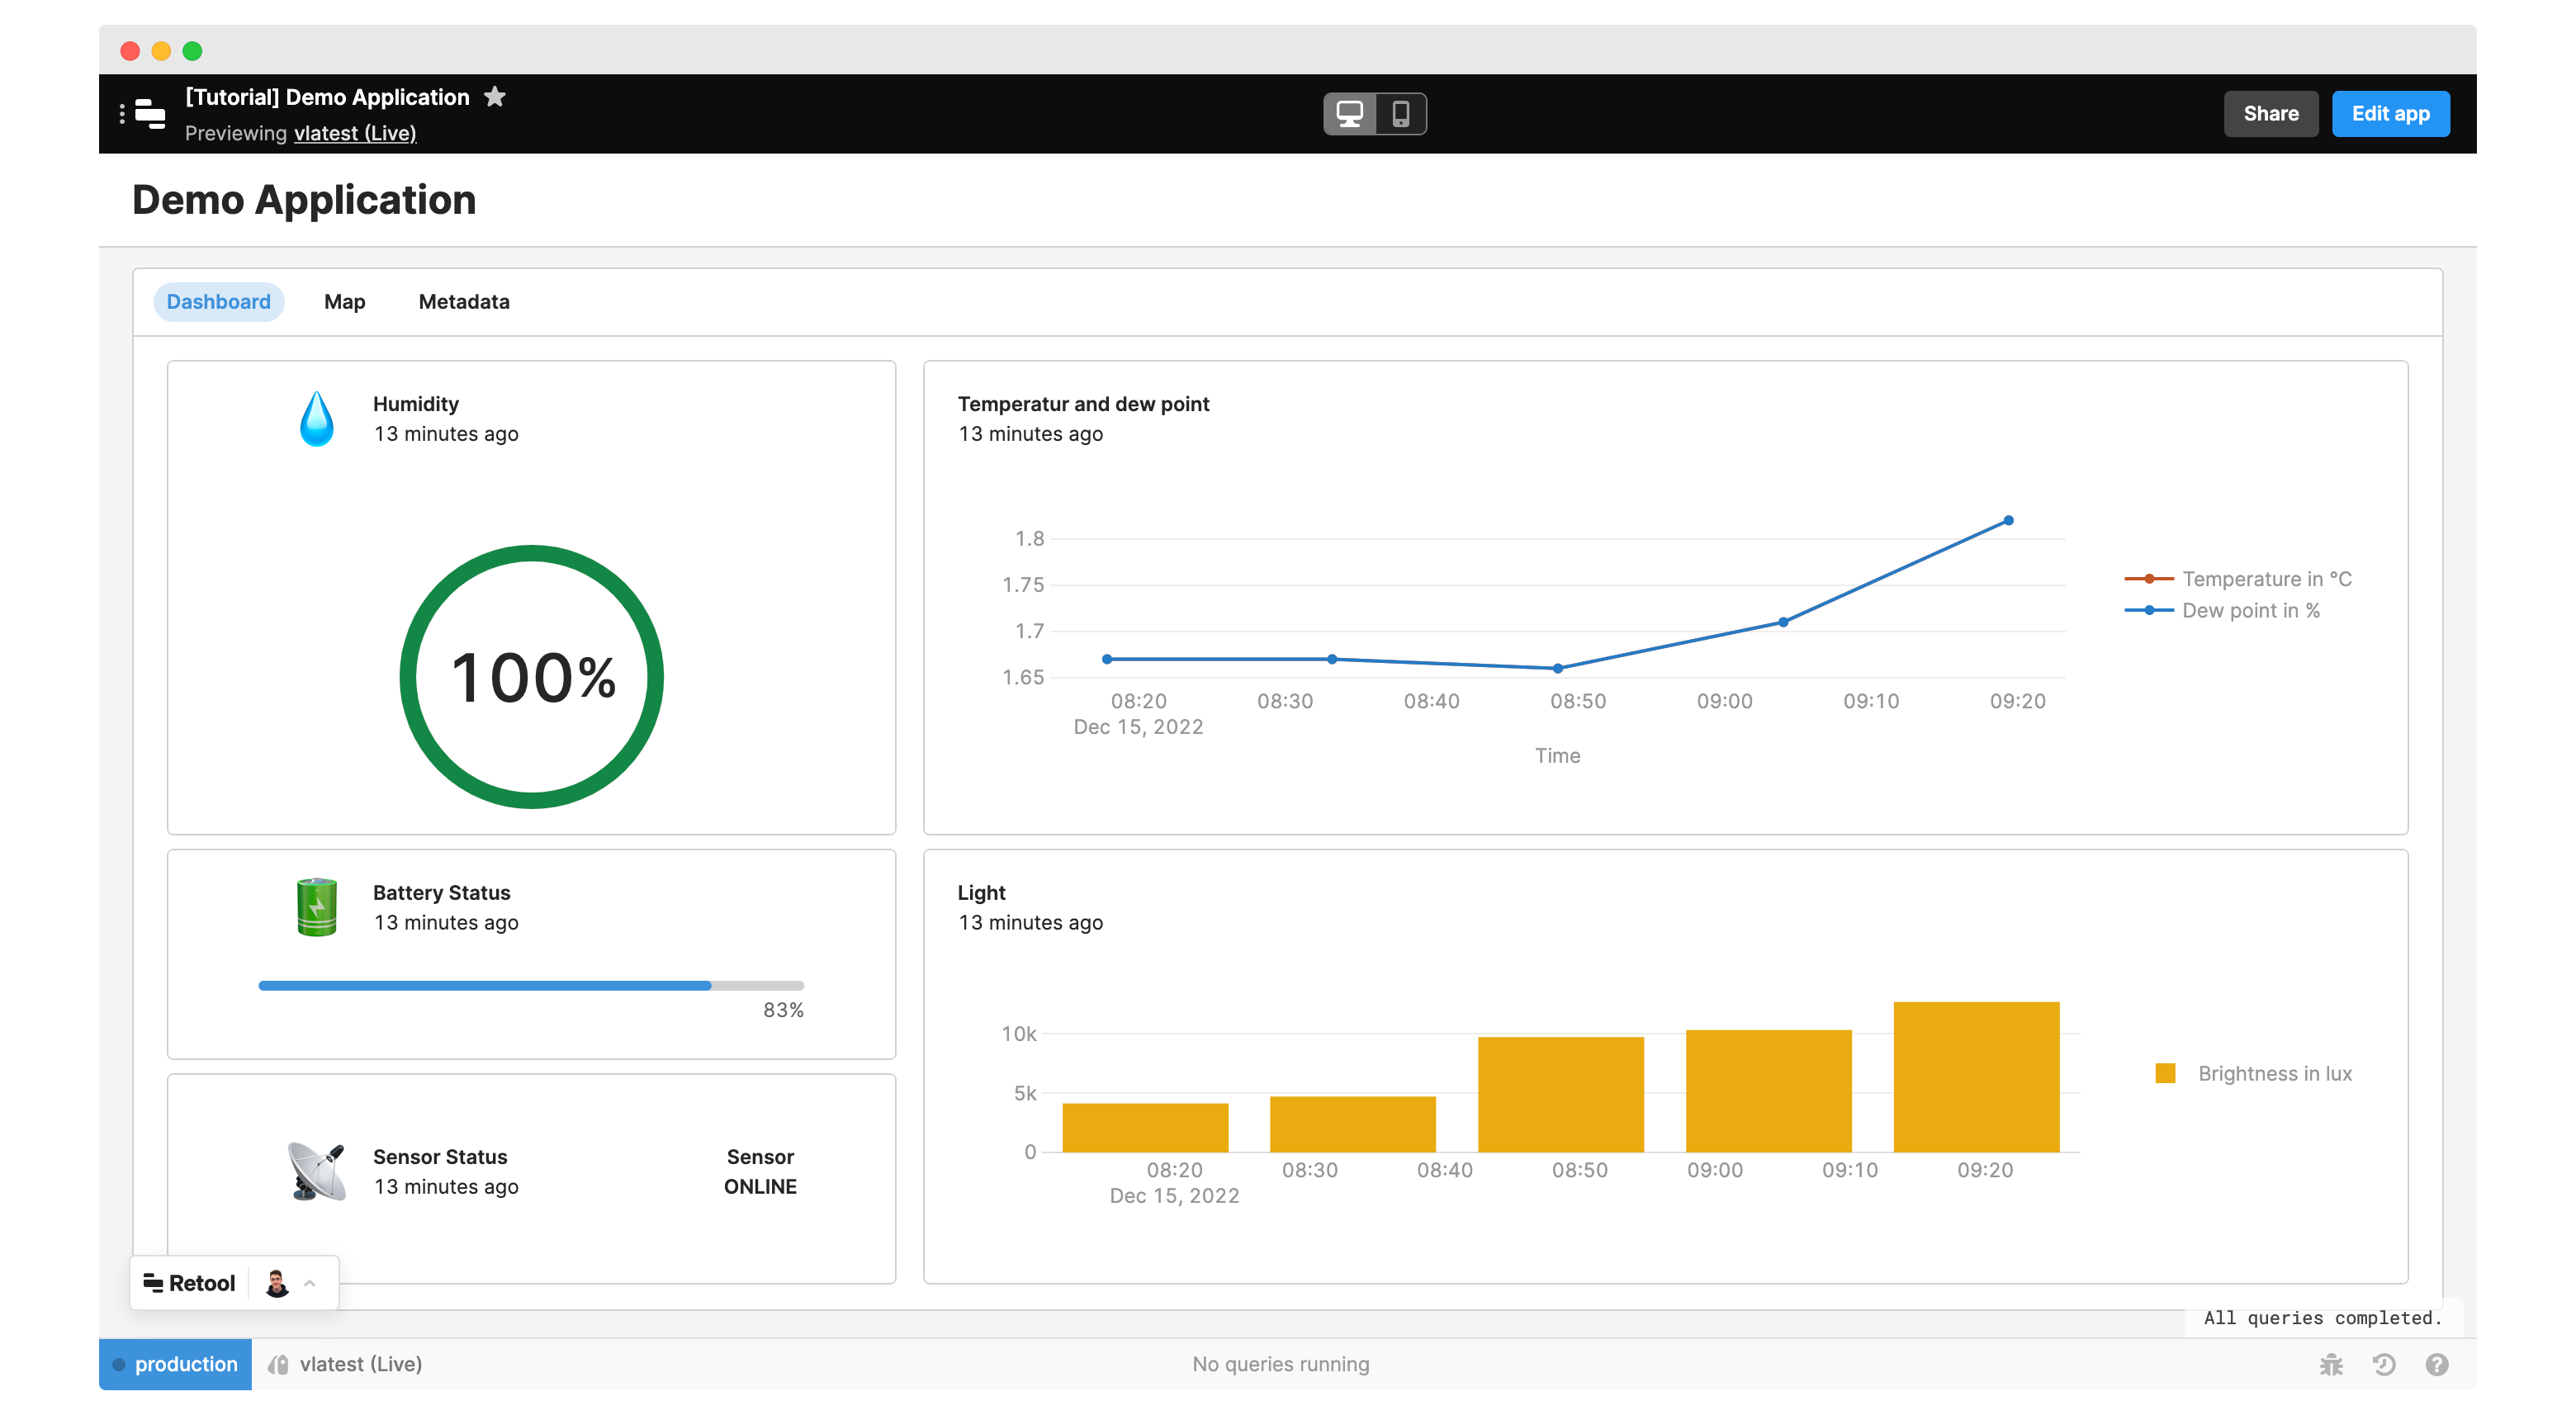Image resolution: width=2576 pixels, height=1415 pixels.
Task: Switch to desktop preview layout
Action: [x=1349, y=114]
